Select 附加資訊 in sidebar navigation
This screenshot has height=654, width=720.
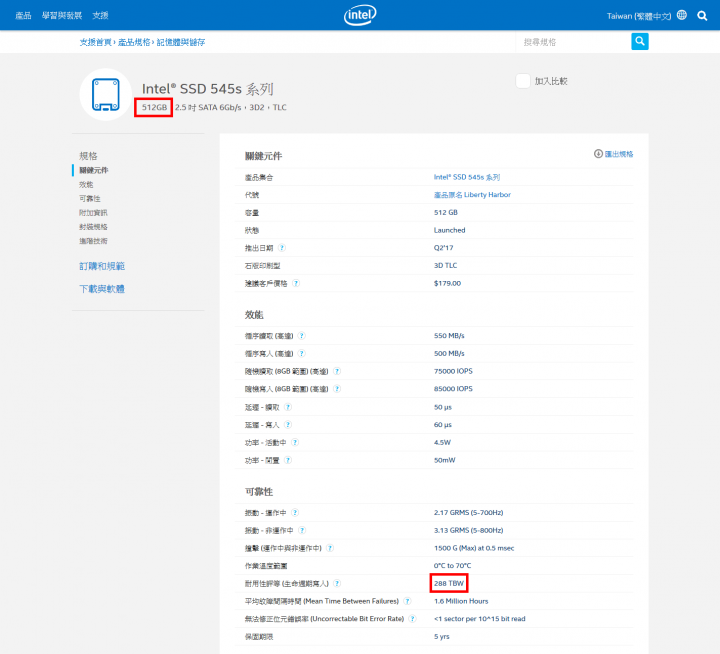[x=93, y=213]
